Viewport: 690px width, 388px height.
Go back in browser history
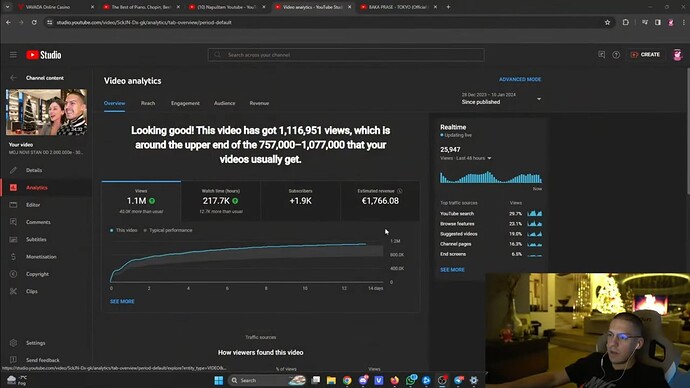[8, 22]
